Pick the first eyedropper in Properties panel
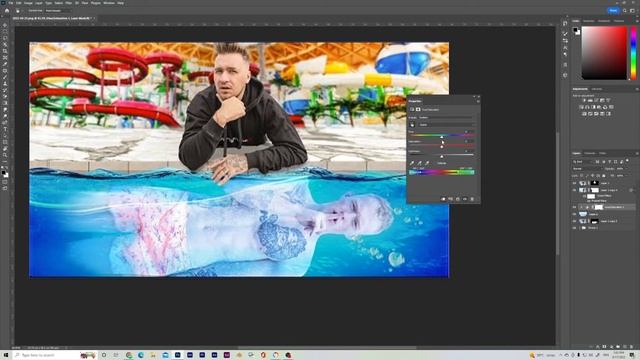Screen dimensions: 640x360 (412, 163)
